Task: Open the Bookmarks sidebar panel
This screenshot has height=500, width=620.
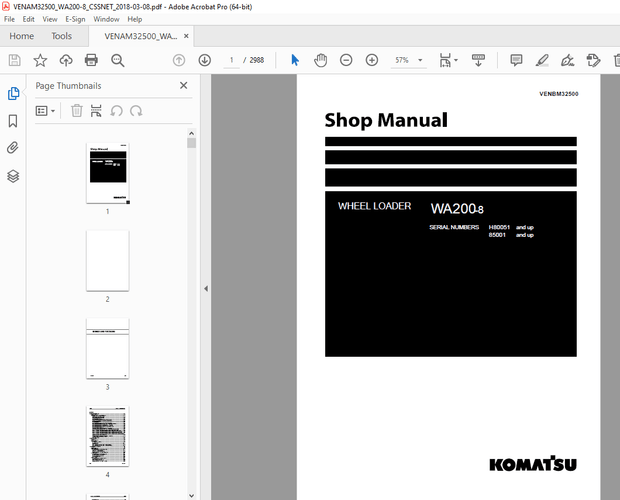Action: (x=13, y=121)
